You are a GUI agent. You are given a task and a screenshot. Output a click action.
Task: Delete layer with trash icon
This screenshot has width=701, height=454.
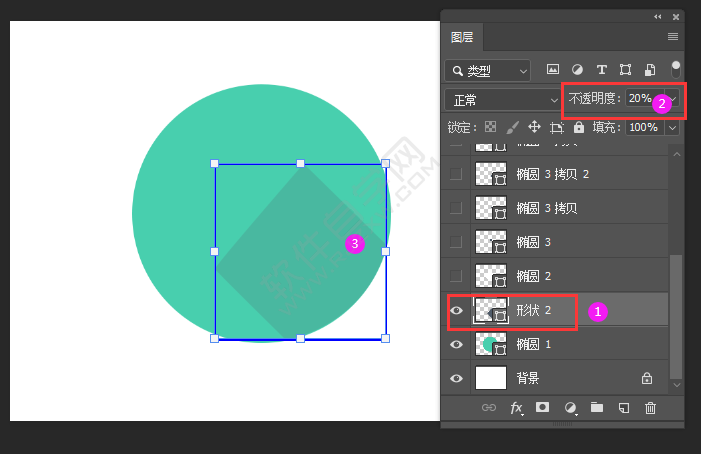tap(650, 408)
